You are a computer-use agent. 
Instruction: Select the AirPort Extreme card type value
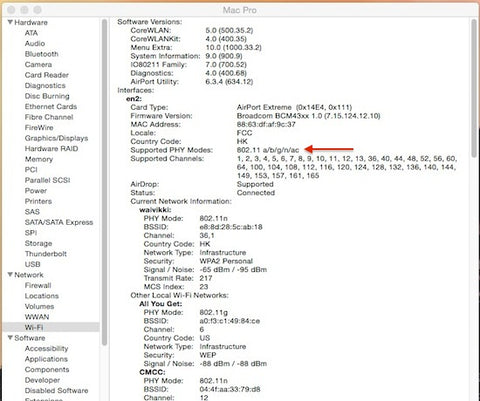tap(294, 107)
